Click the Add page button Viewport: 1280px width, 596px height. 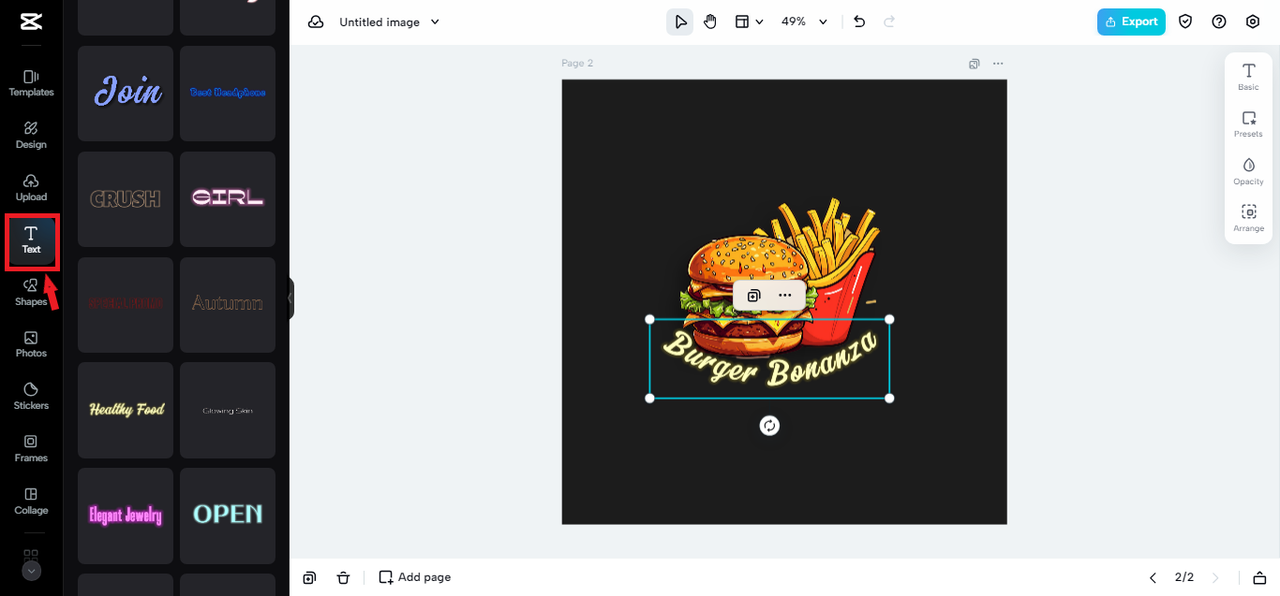pos(415,577)
